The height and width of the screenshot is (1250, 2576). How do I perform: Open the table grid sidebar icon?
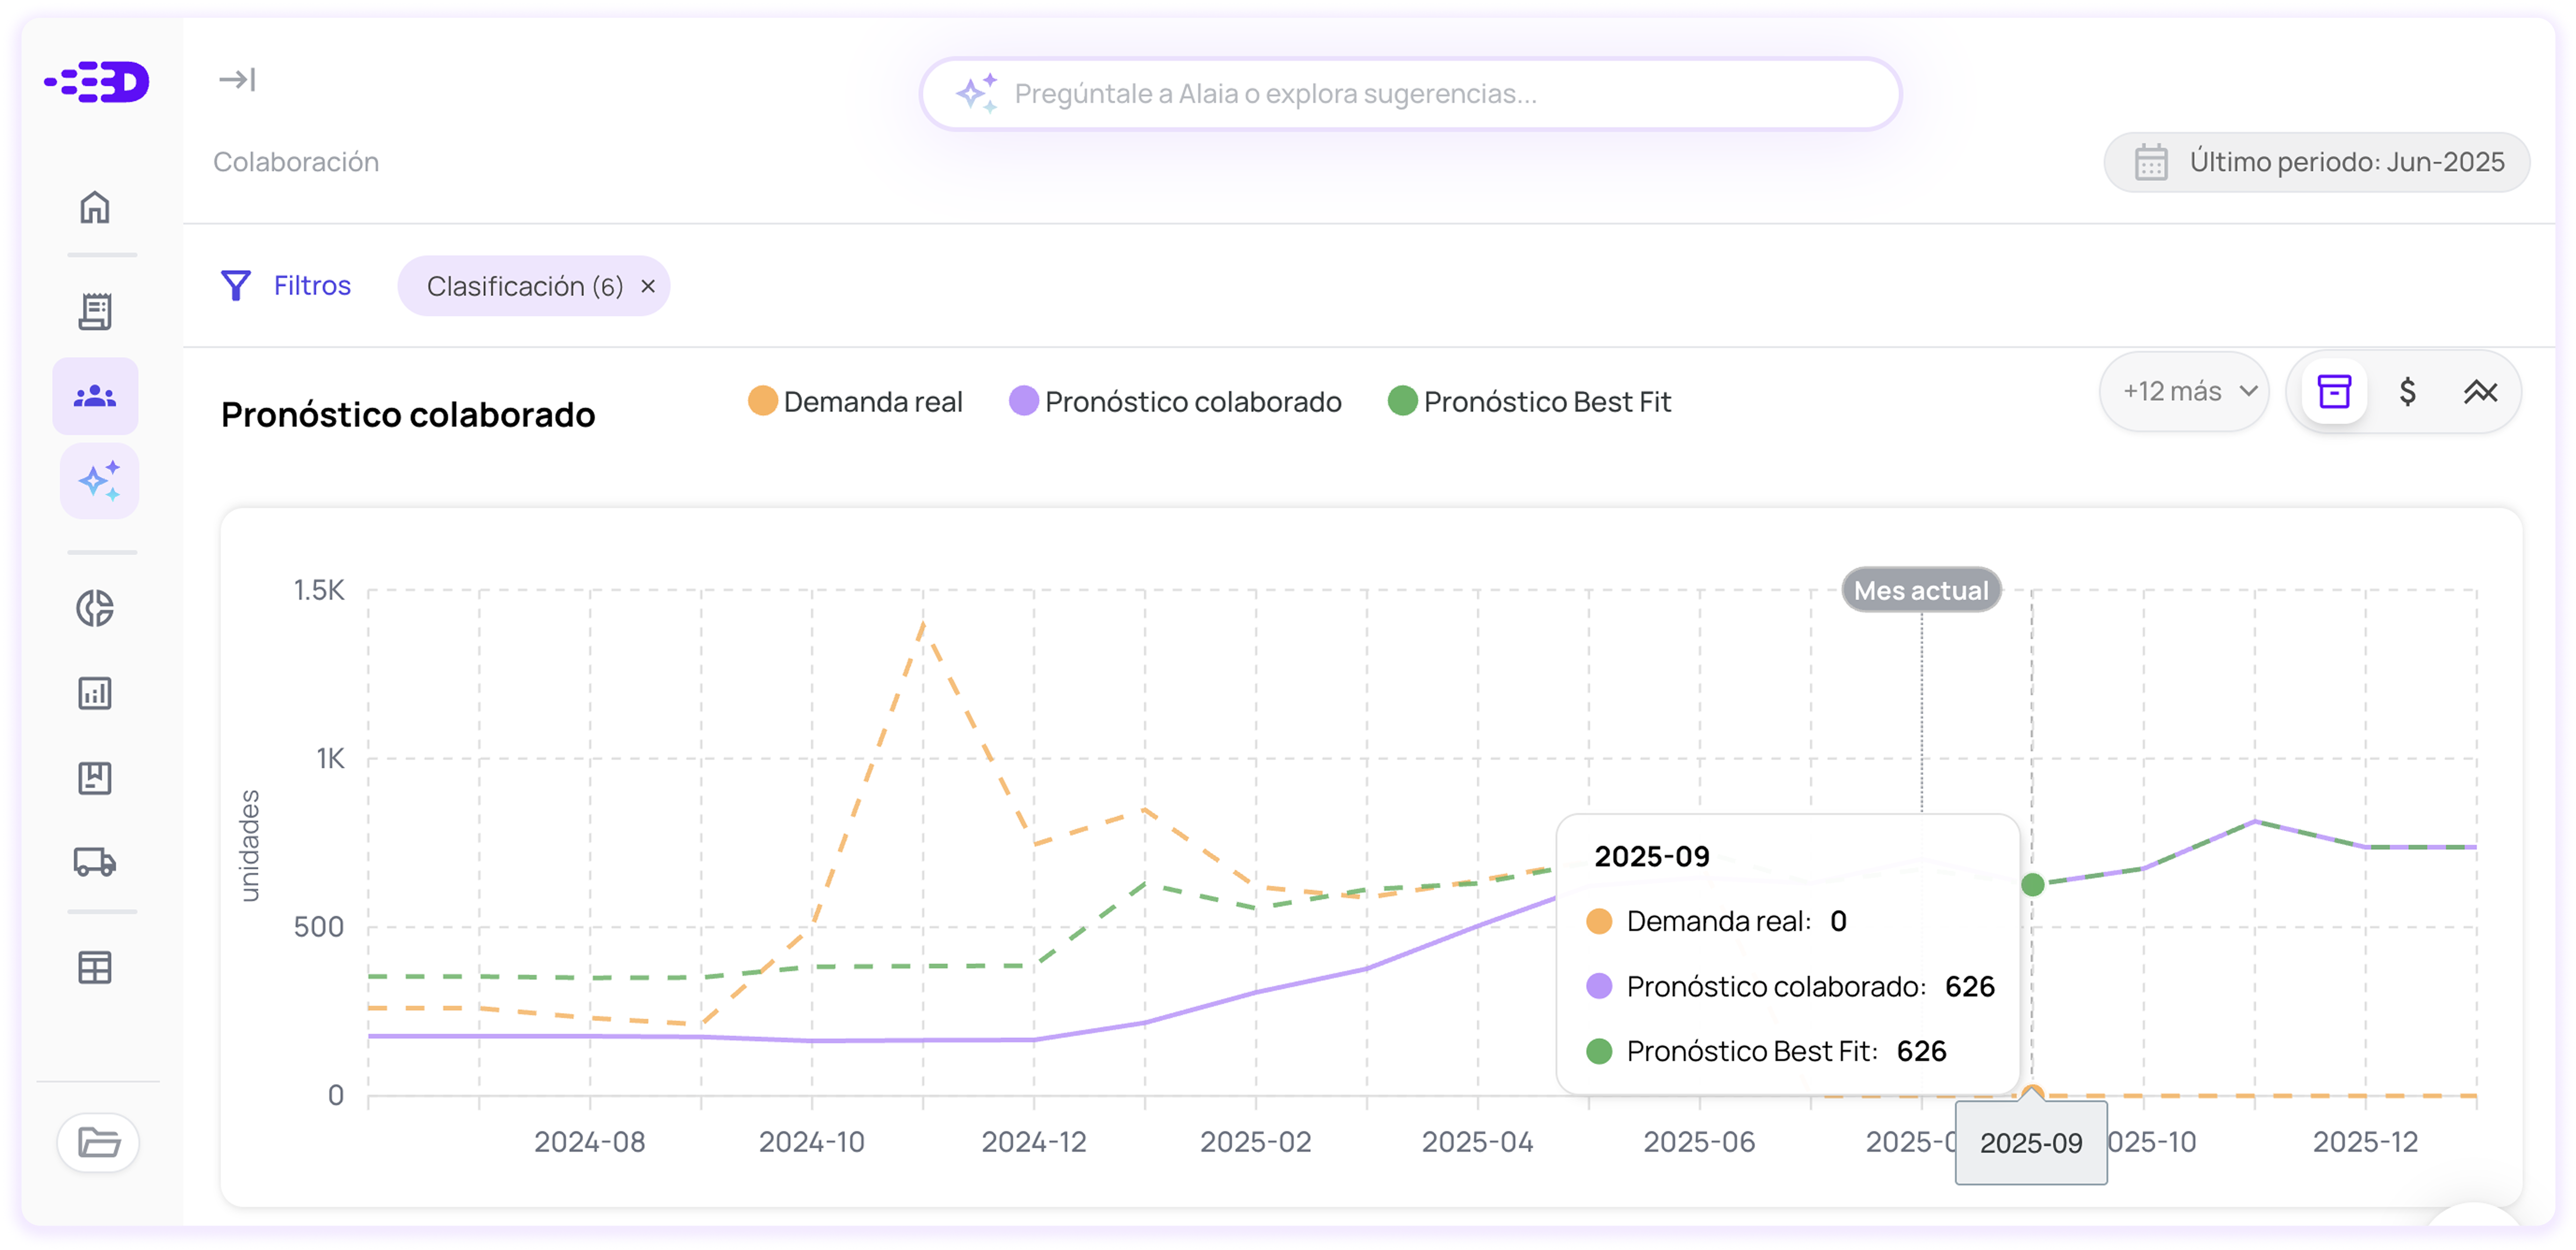pos(95,967)
